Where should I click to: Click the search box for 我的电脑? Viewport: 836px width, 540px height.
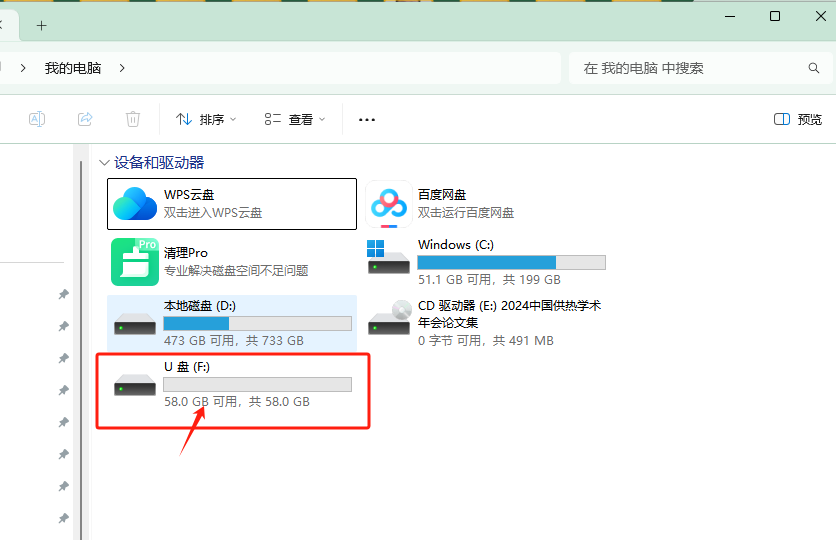pyautogui.click(x=690, y=68)
